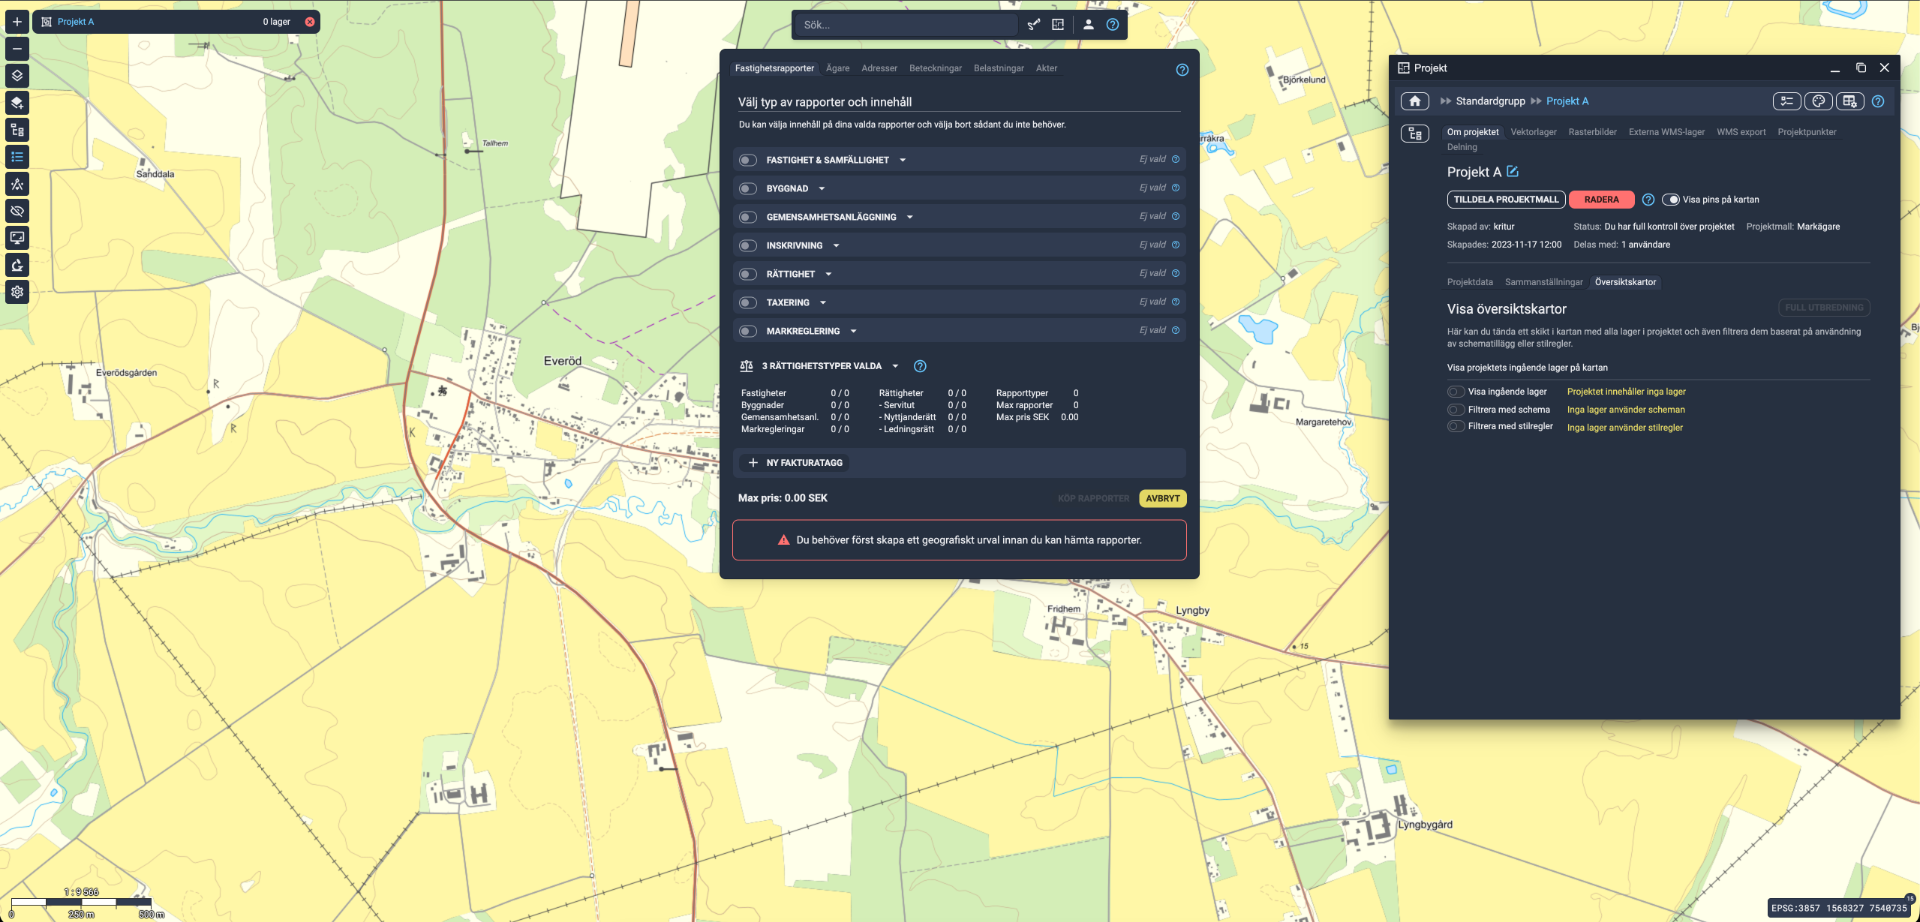Open the add layer tool in left toolbar
1920x922 pixels.
tap(17, 102)
